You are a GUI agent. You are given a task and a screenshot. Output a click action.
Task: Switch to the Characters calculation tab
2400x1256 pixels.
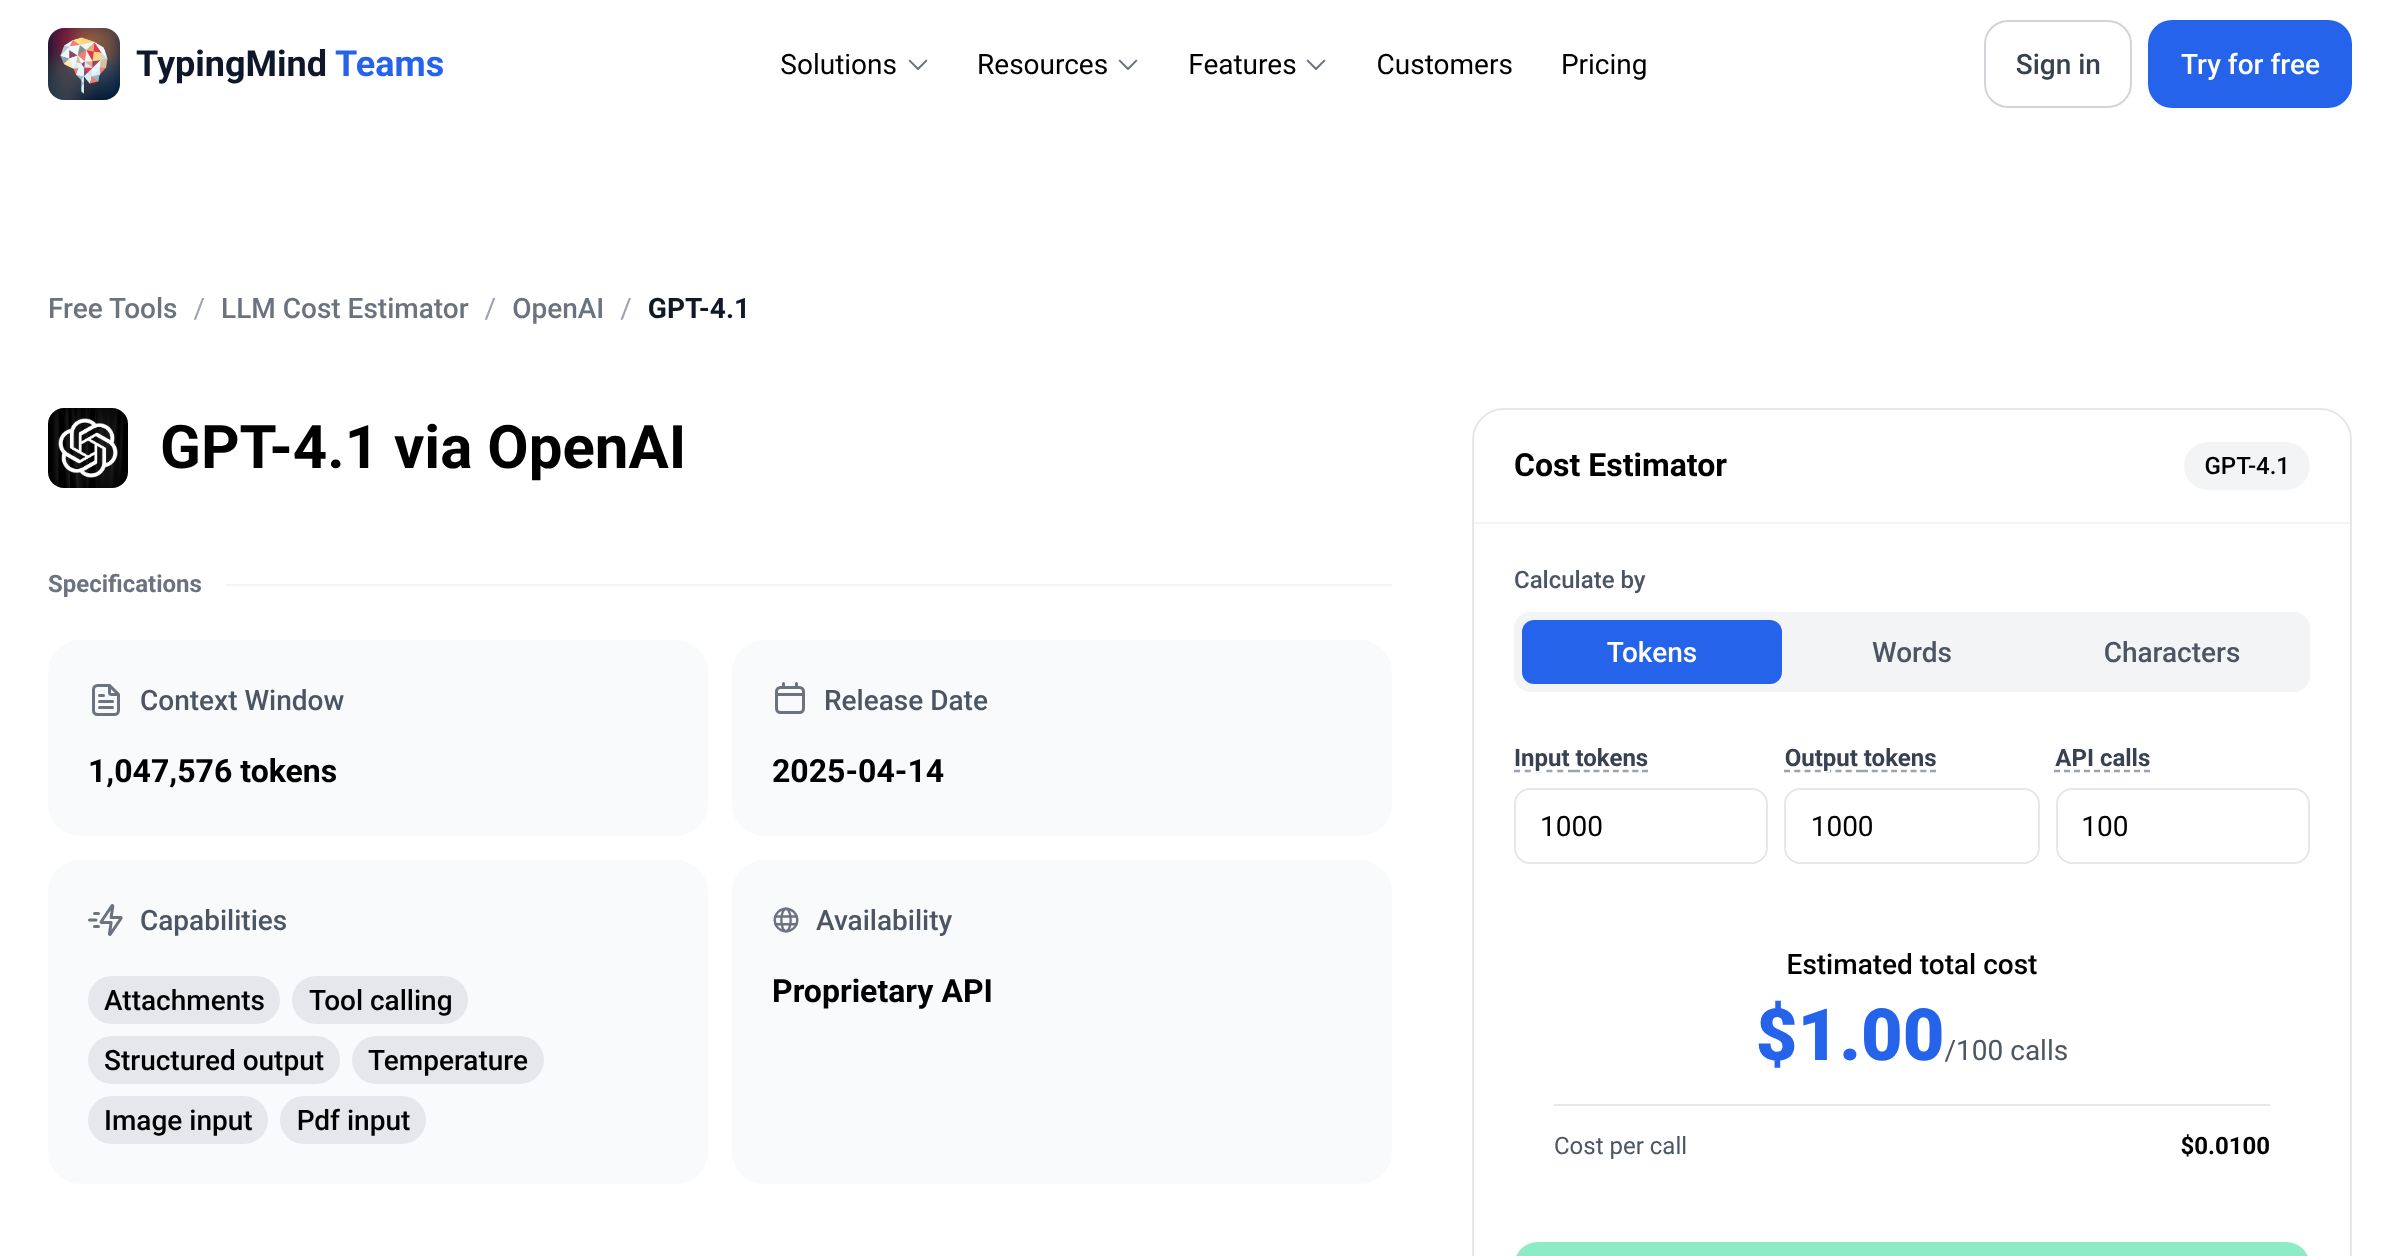click(x=2172, y=652)
